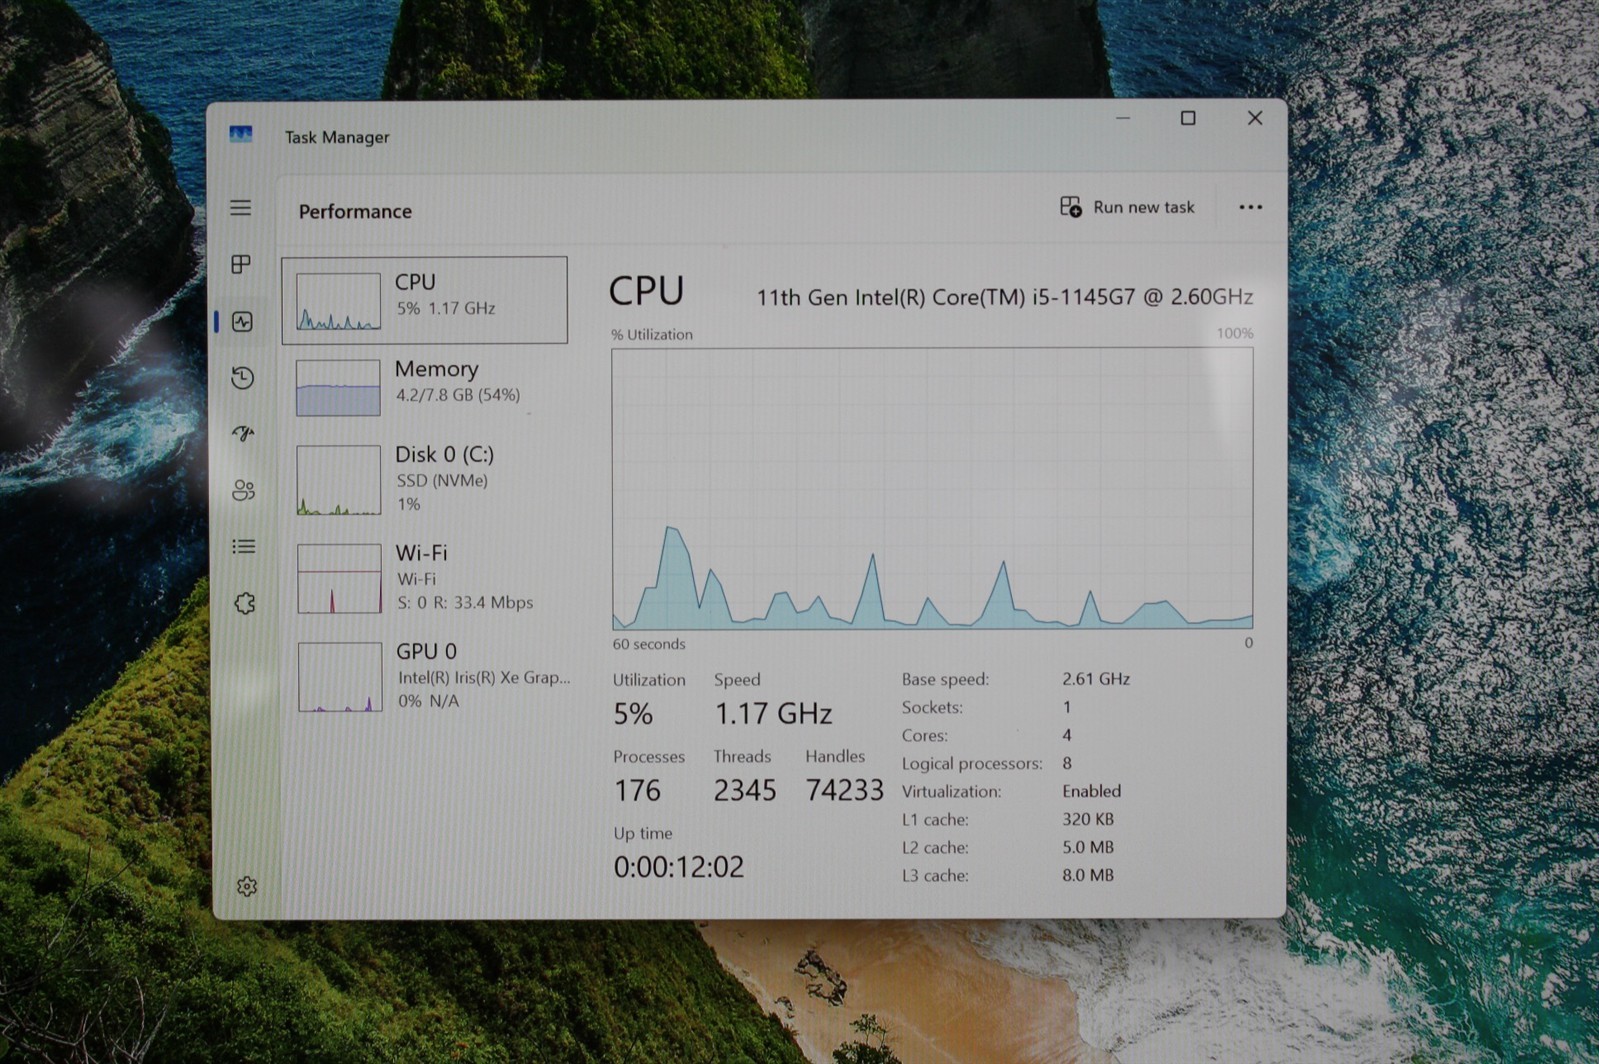
Task: Open the hamburger navigation menu
Action: tap(241, 208)
